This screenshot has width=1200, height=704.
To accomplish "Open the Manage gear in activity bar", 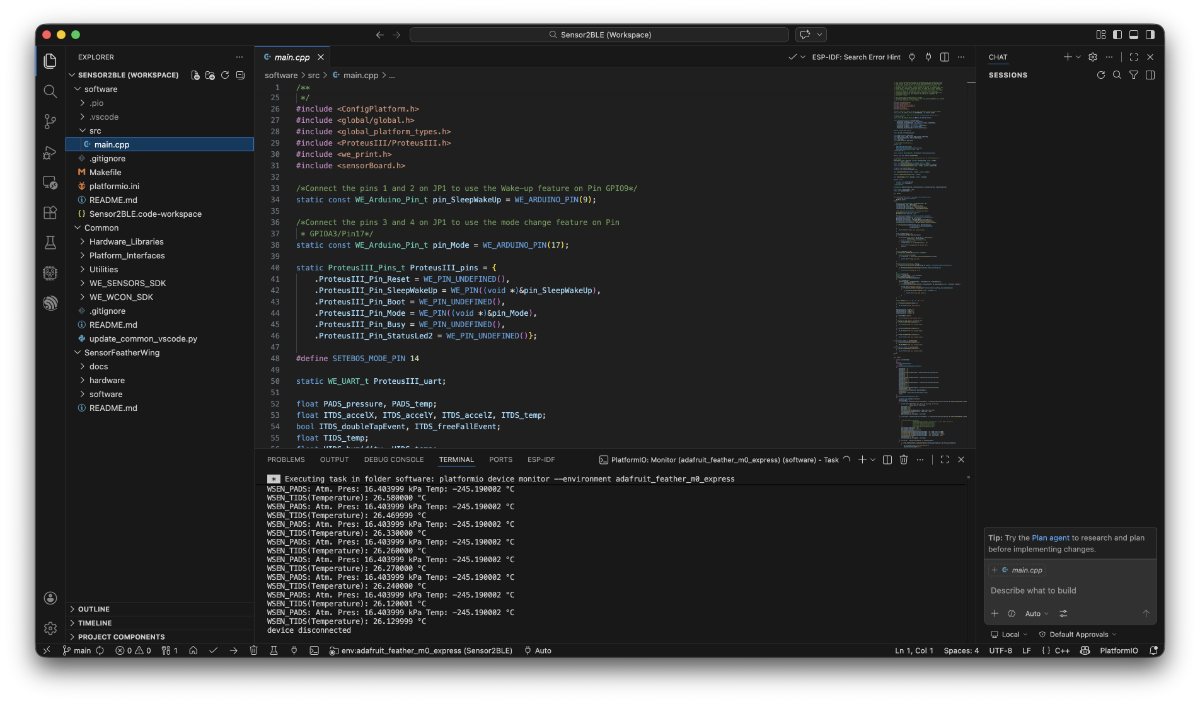I will [x=50, y=628].
